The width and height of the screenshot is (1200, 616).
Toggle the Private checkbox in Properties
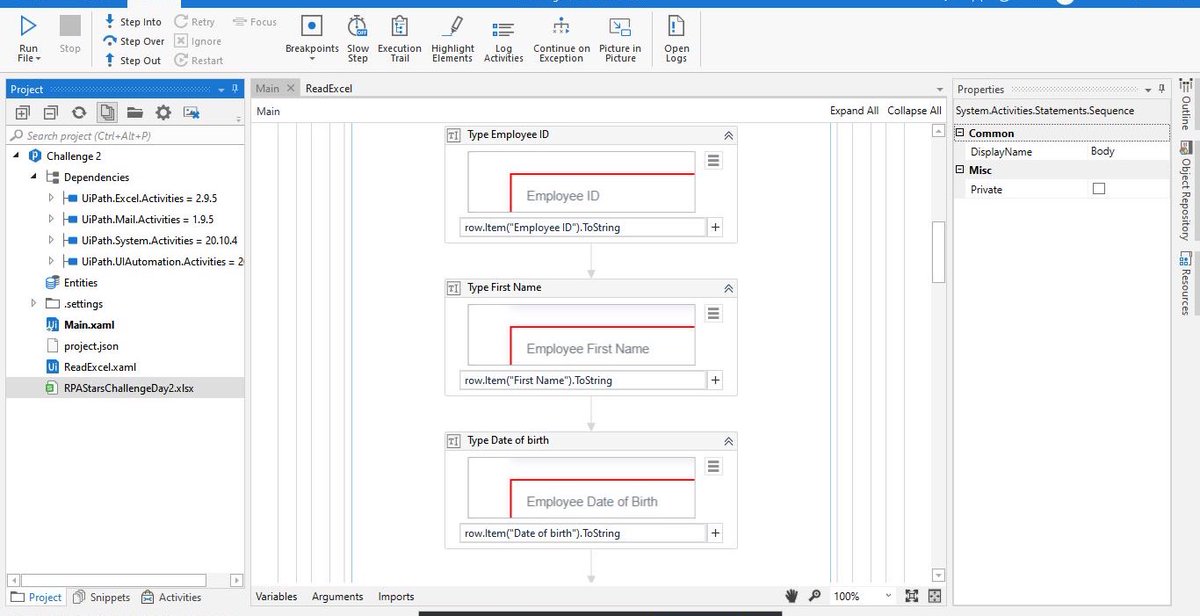[x=1099, y=189]
